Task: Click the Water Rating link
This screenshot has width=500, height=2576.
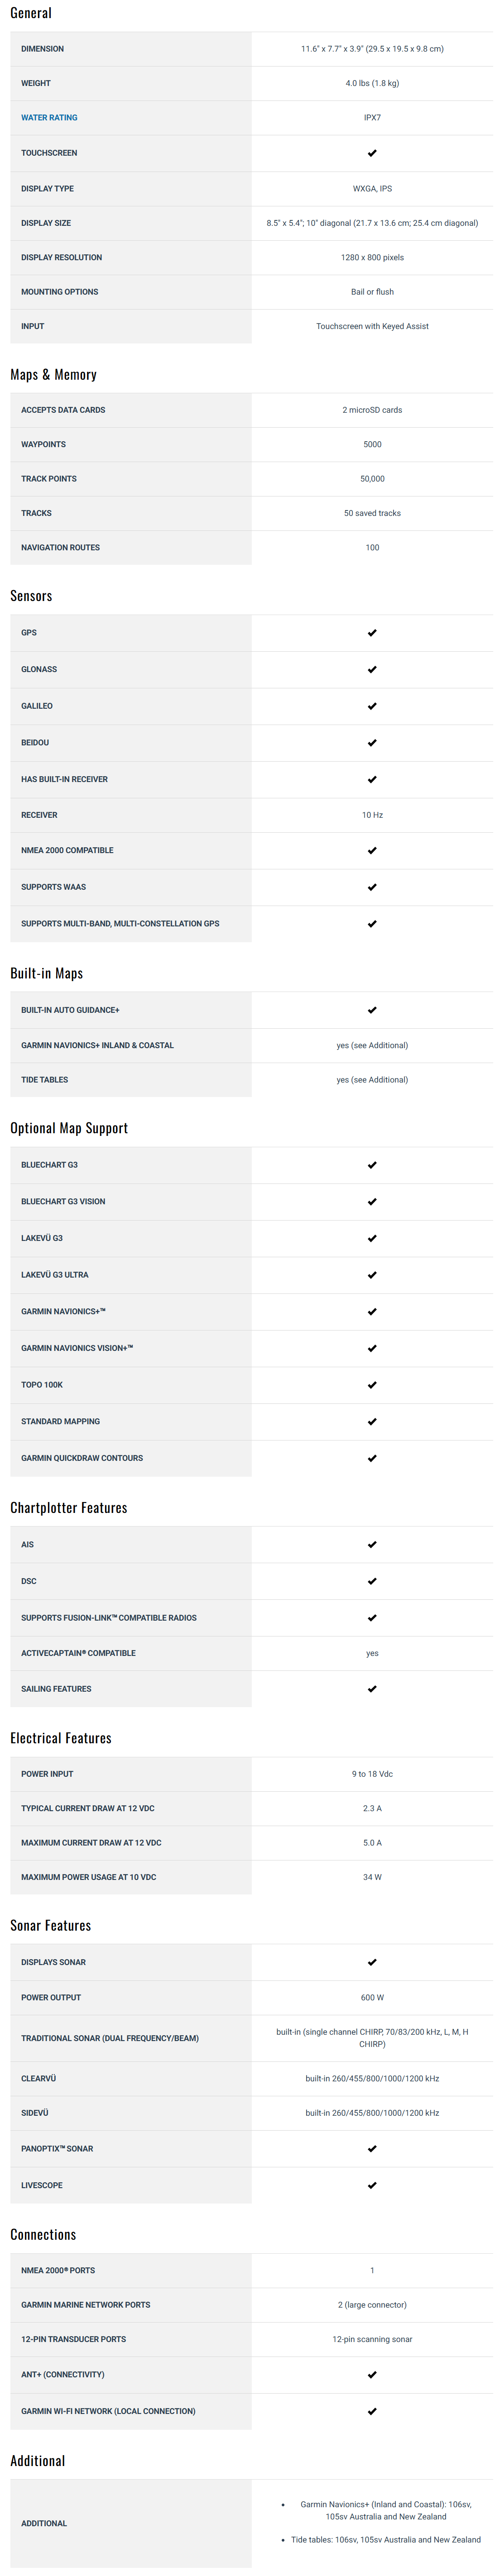Action: [x=49, y=118]
